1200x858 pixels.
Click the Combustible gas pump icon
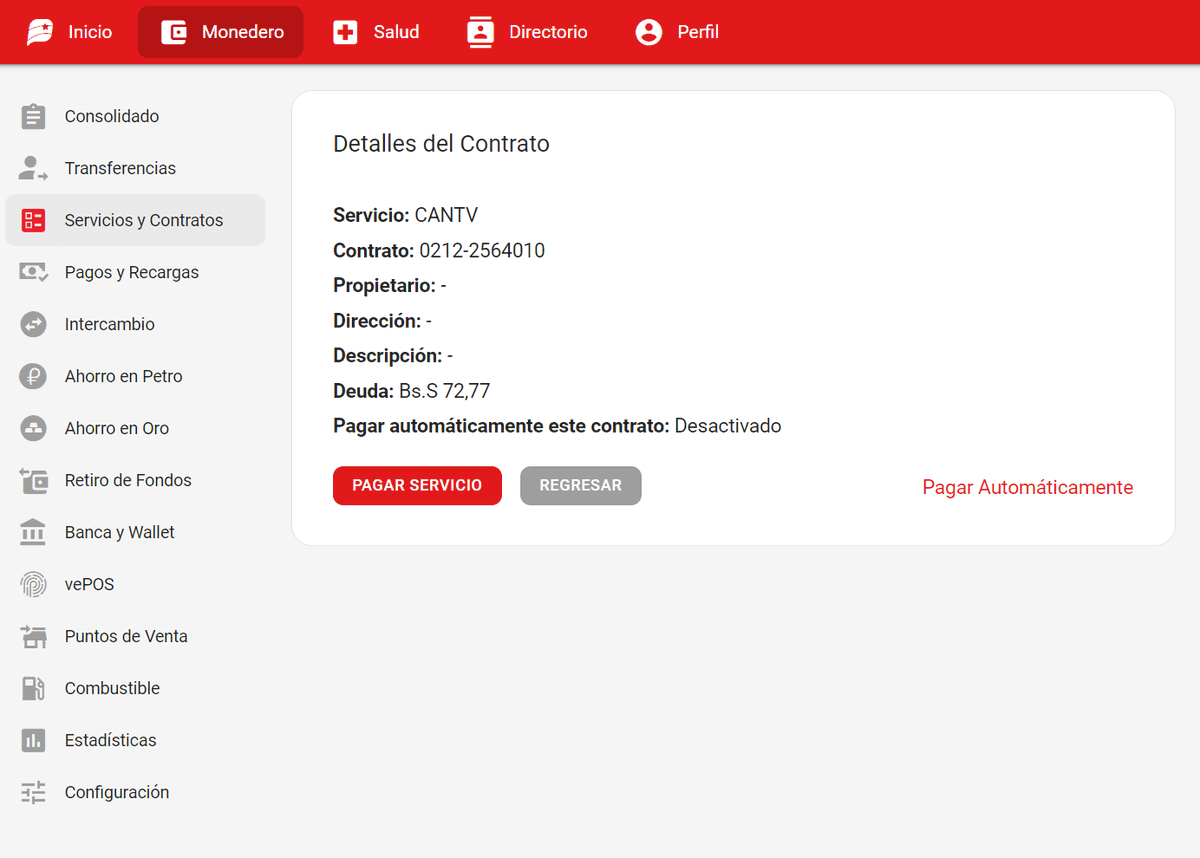coord(33,688)
